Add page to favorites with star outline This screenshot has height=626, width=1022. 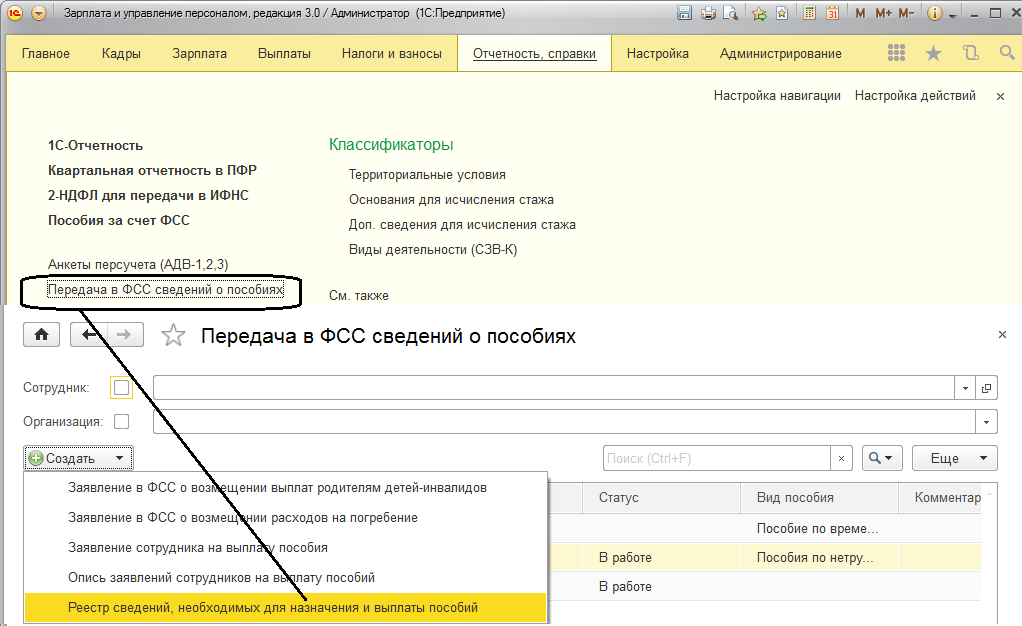(174, 336)
